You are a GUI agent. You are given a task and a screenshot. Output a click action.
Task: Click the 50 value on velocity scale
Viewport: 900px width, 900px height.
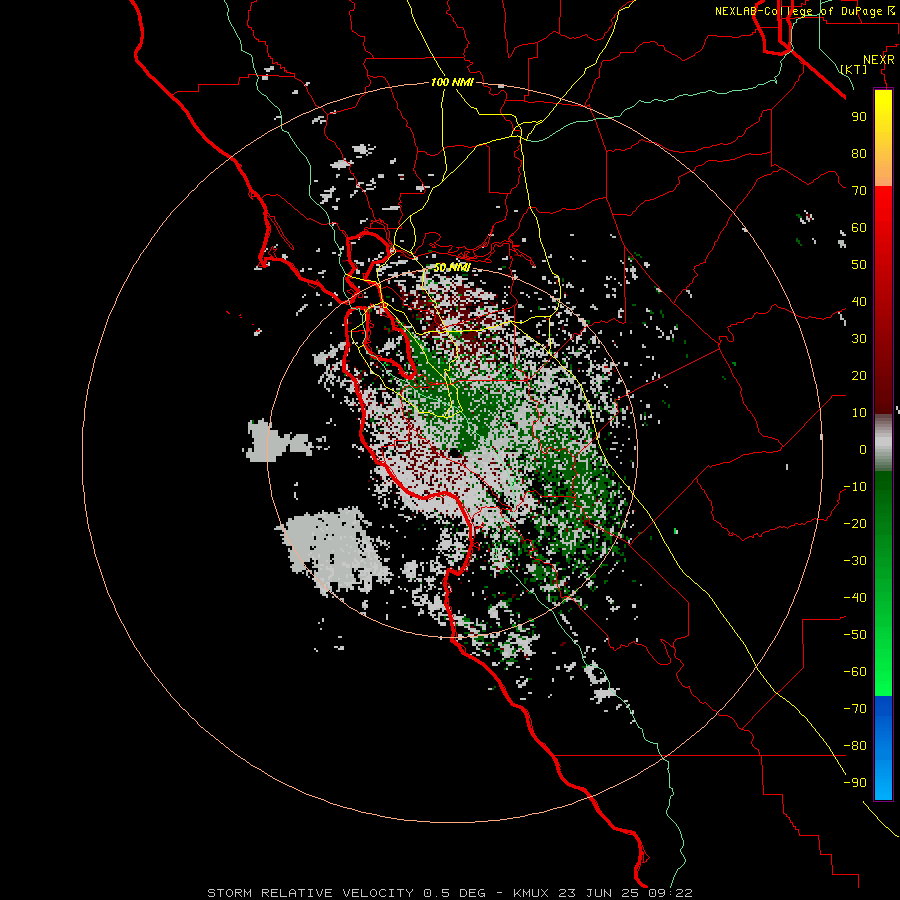859,265
